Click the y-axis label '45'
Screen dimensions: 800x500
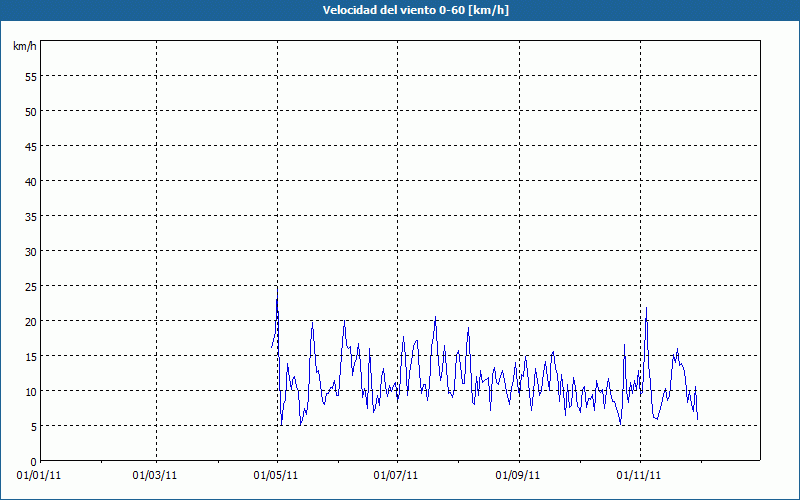(31, 146)
